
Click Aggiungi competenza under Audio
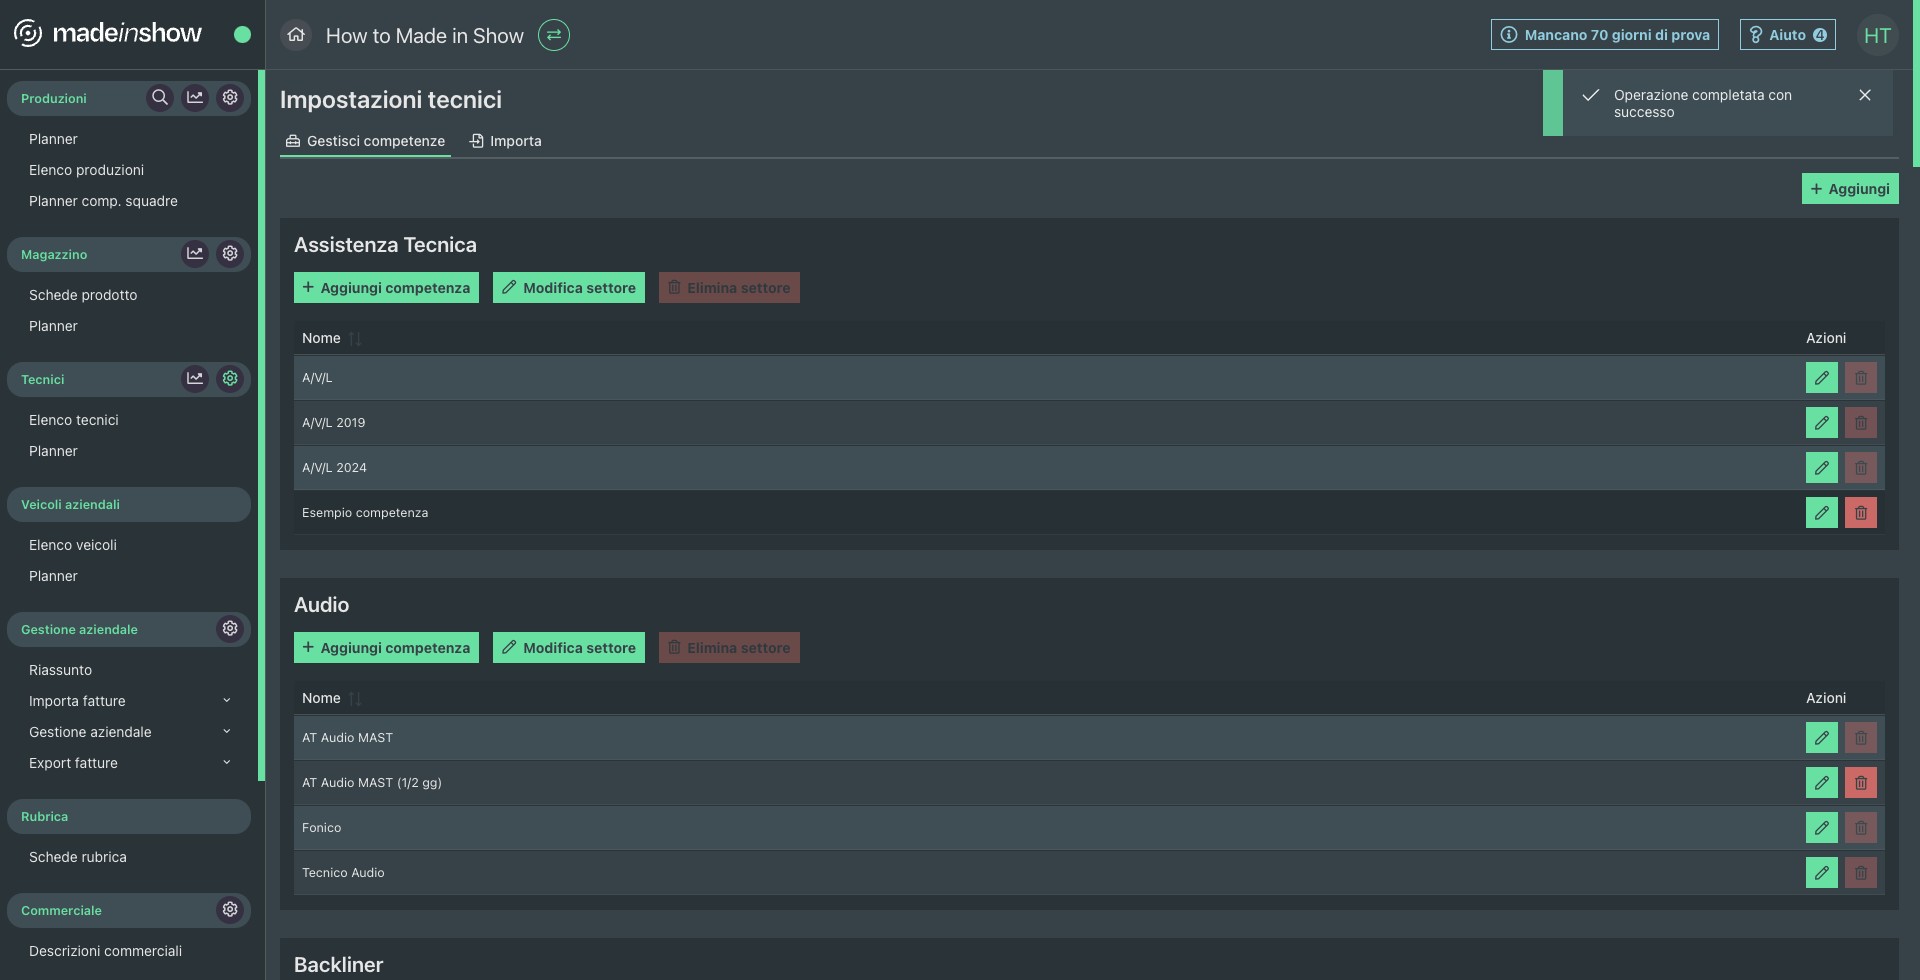coord(386,648)
